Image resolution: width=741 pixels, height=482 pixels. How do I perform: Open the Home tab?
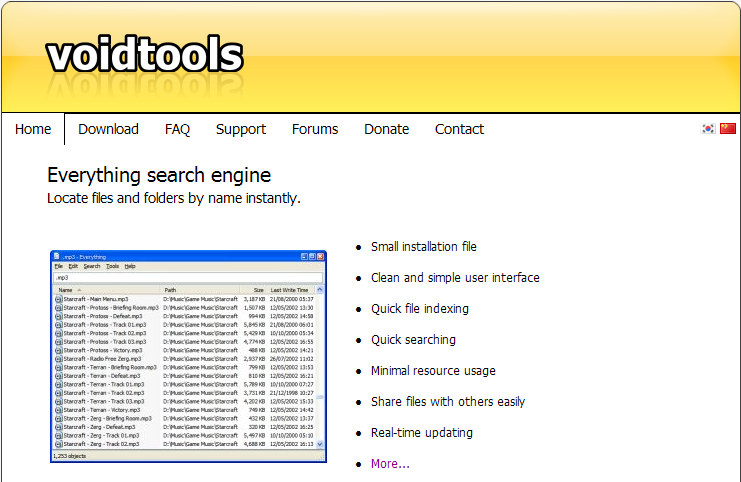point(33,129)
